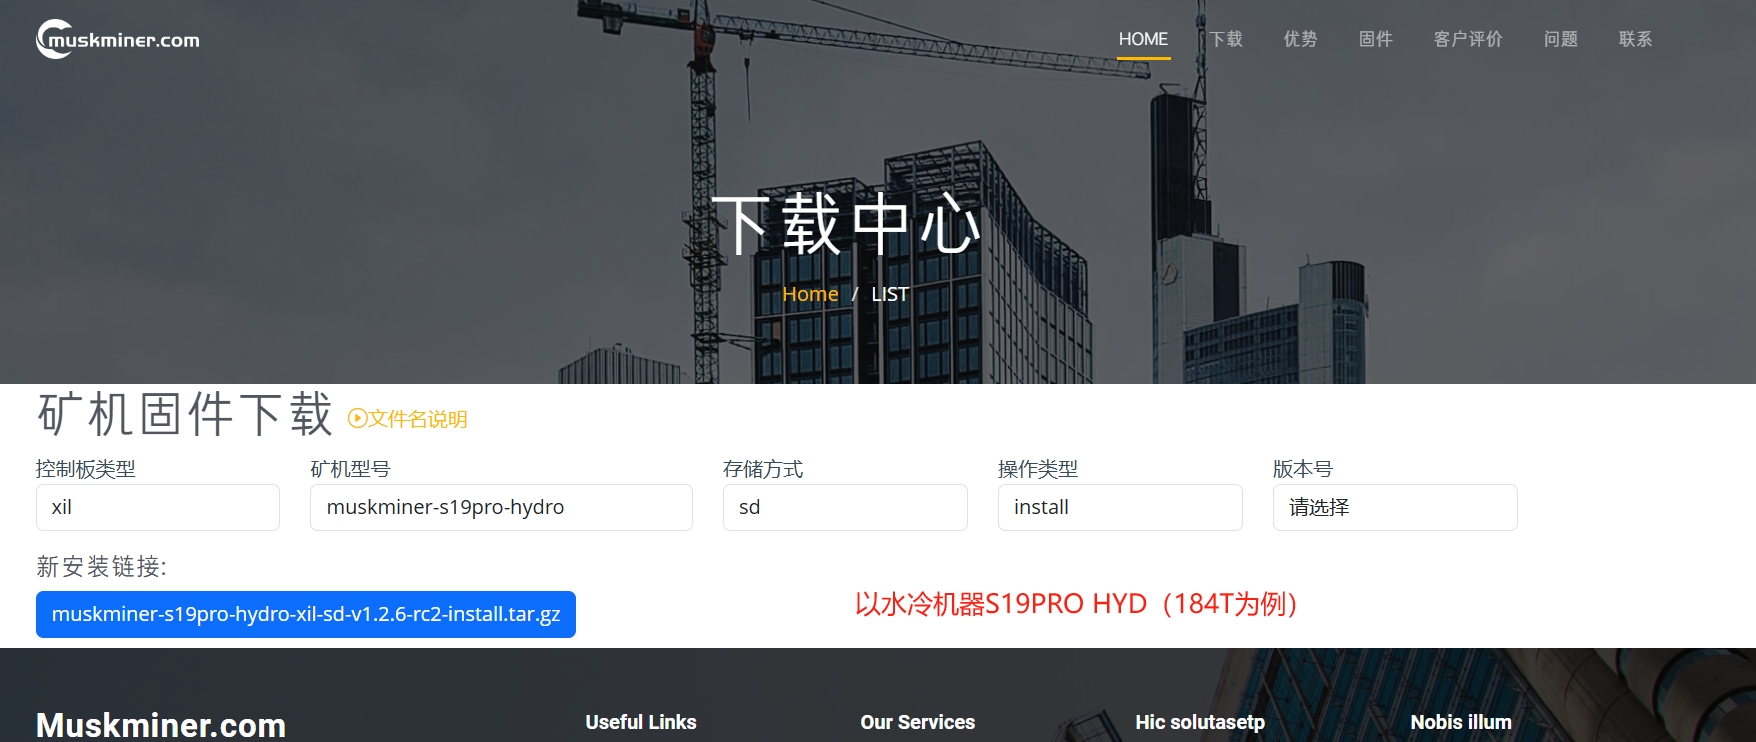The image size is (1756, 742).
Task: Visit the 客户评价 navigation item
Action: (1468, 39)
